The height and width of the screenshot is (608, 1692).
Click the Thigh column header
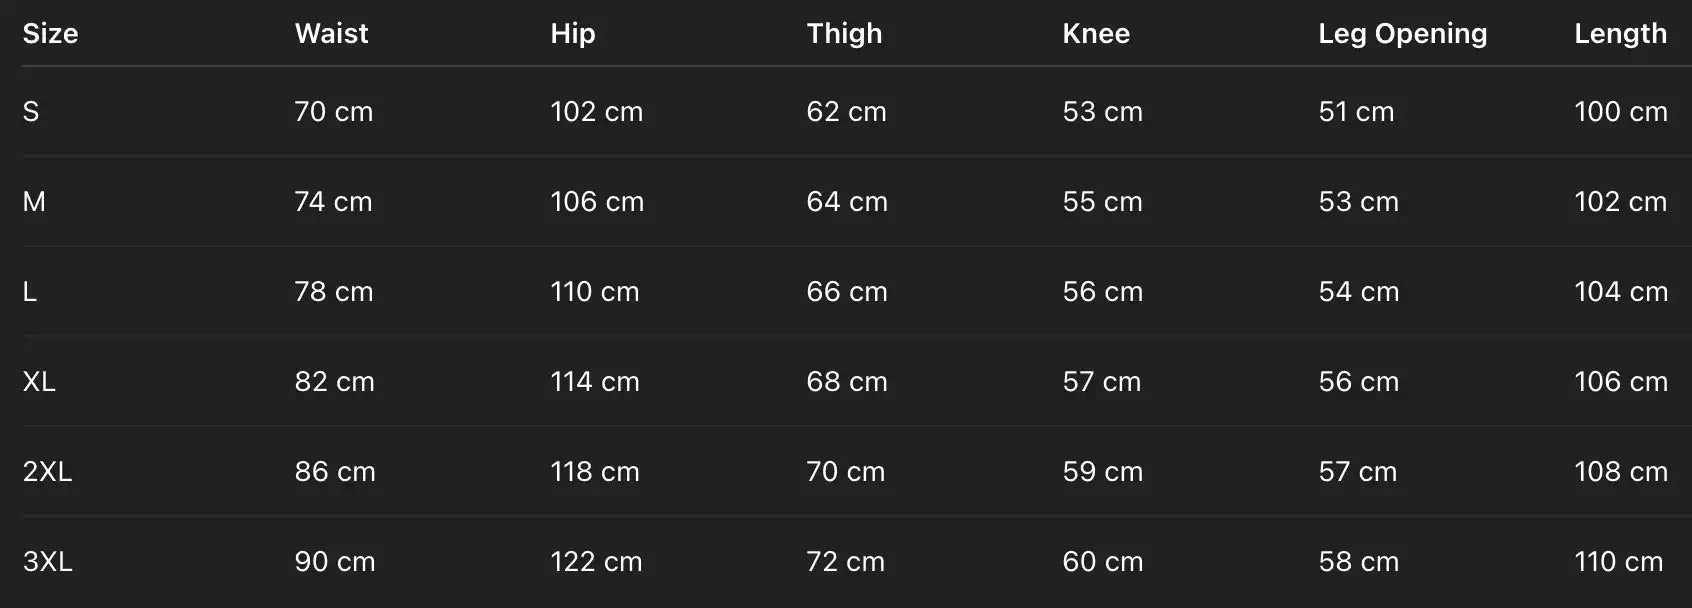click(x=844, y=34)
